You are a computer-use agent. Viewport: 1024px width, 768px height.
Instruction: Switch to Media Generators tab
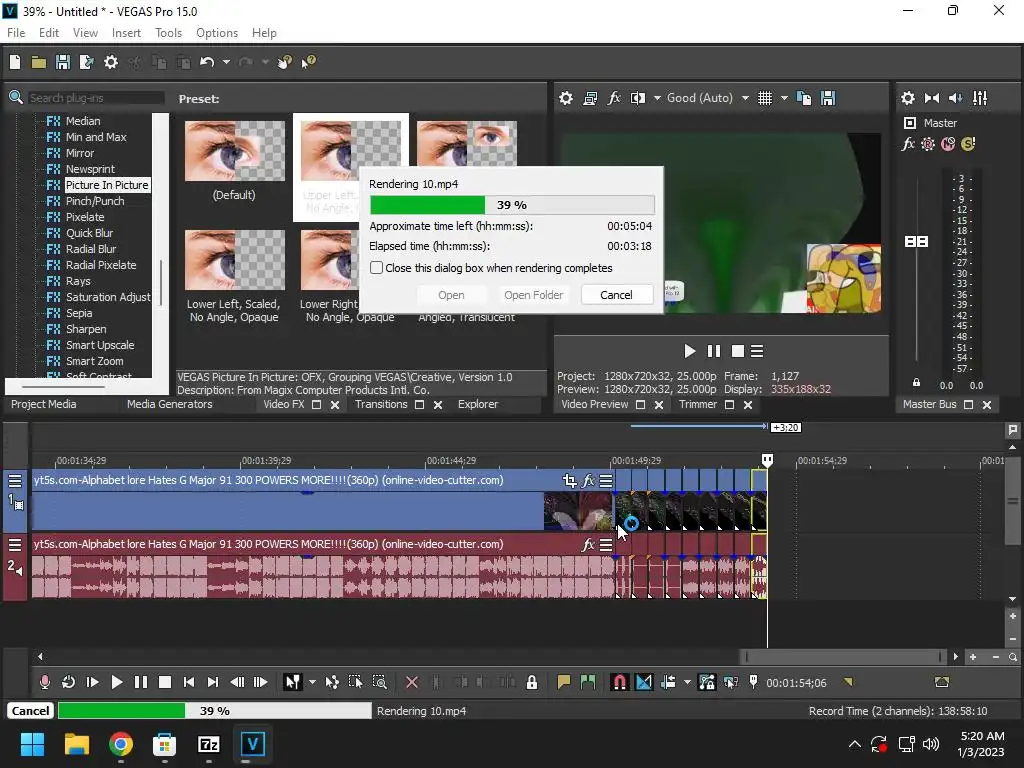coord(170,404)
